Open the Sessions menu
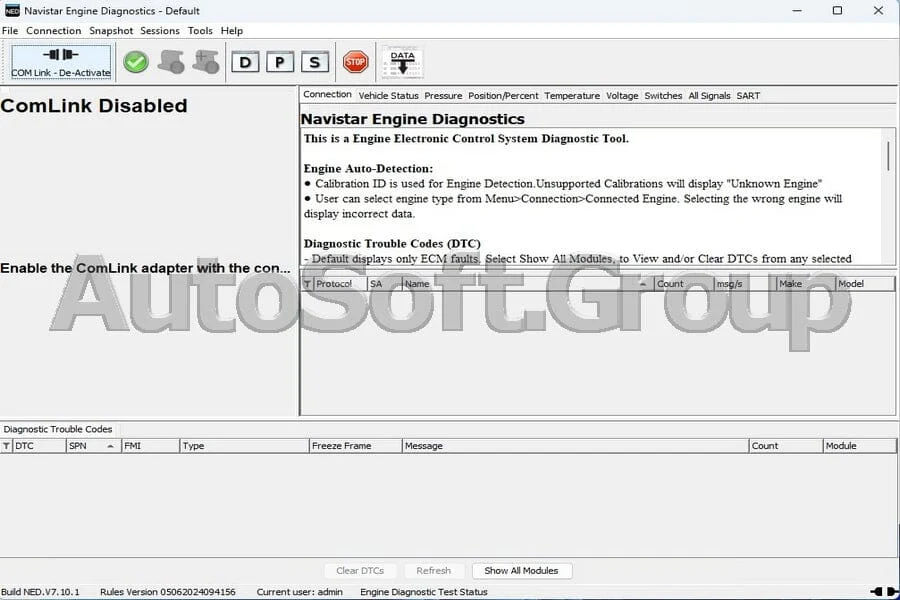The height and width of the screenshot is (600, 900). pos(160,31)
